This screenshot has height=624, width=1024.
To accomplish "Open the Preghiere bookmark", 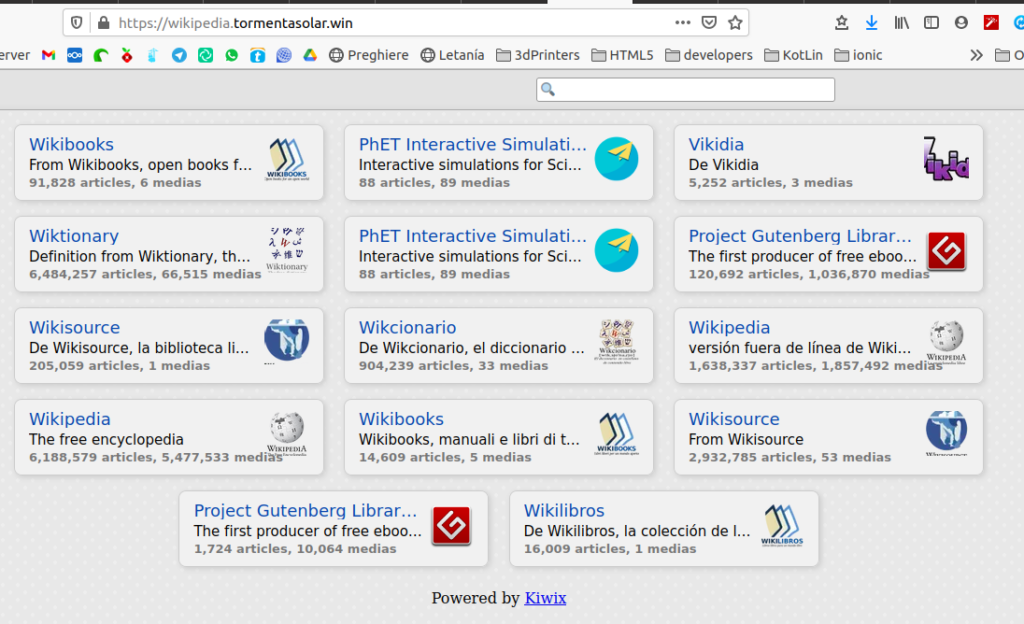I will (369, 55).
